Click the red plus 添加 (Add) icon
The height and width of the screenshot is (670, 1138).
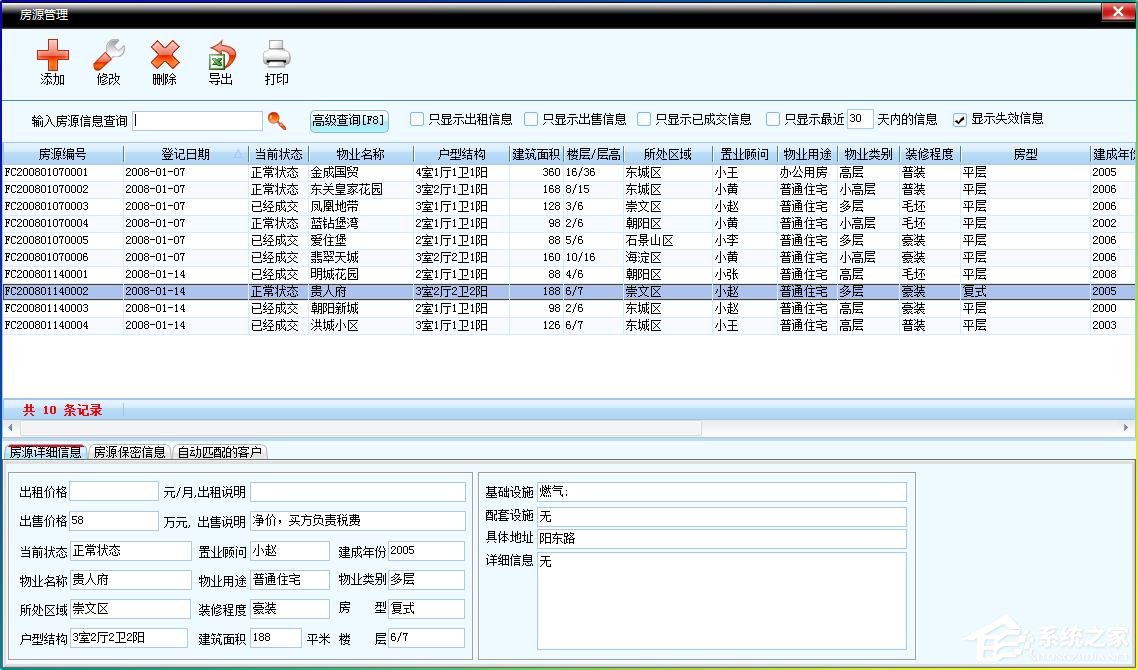pyautogui.click(x=52, y=55)
